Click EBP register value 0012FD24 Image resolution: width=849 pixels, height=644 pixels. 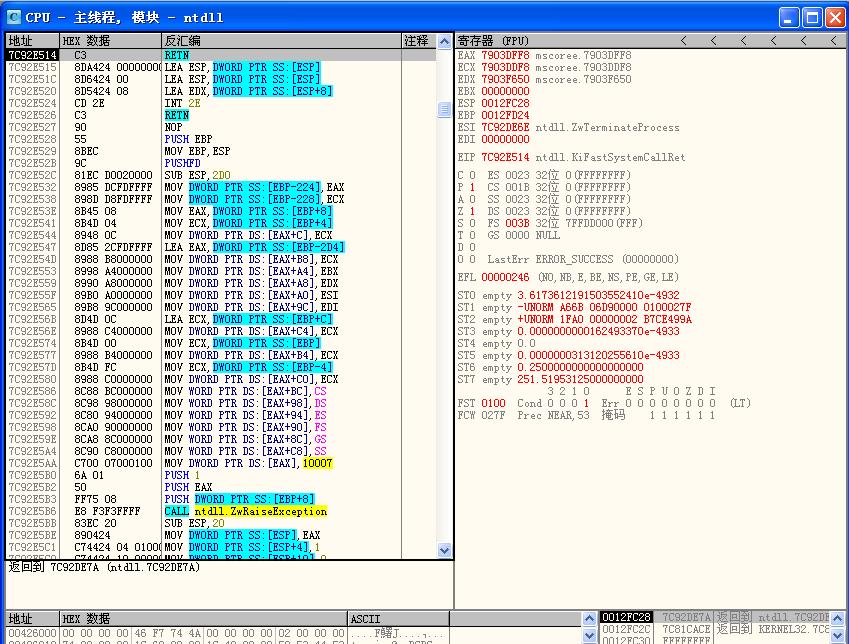pos(505,115)
